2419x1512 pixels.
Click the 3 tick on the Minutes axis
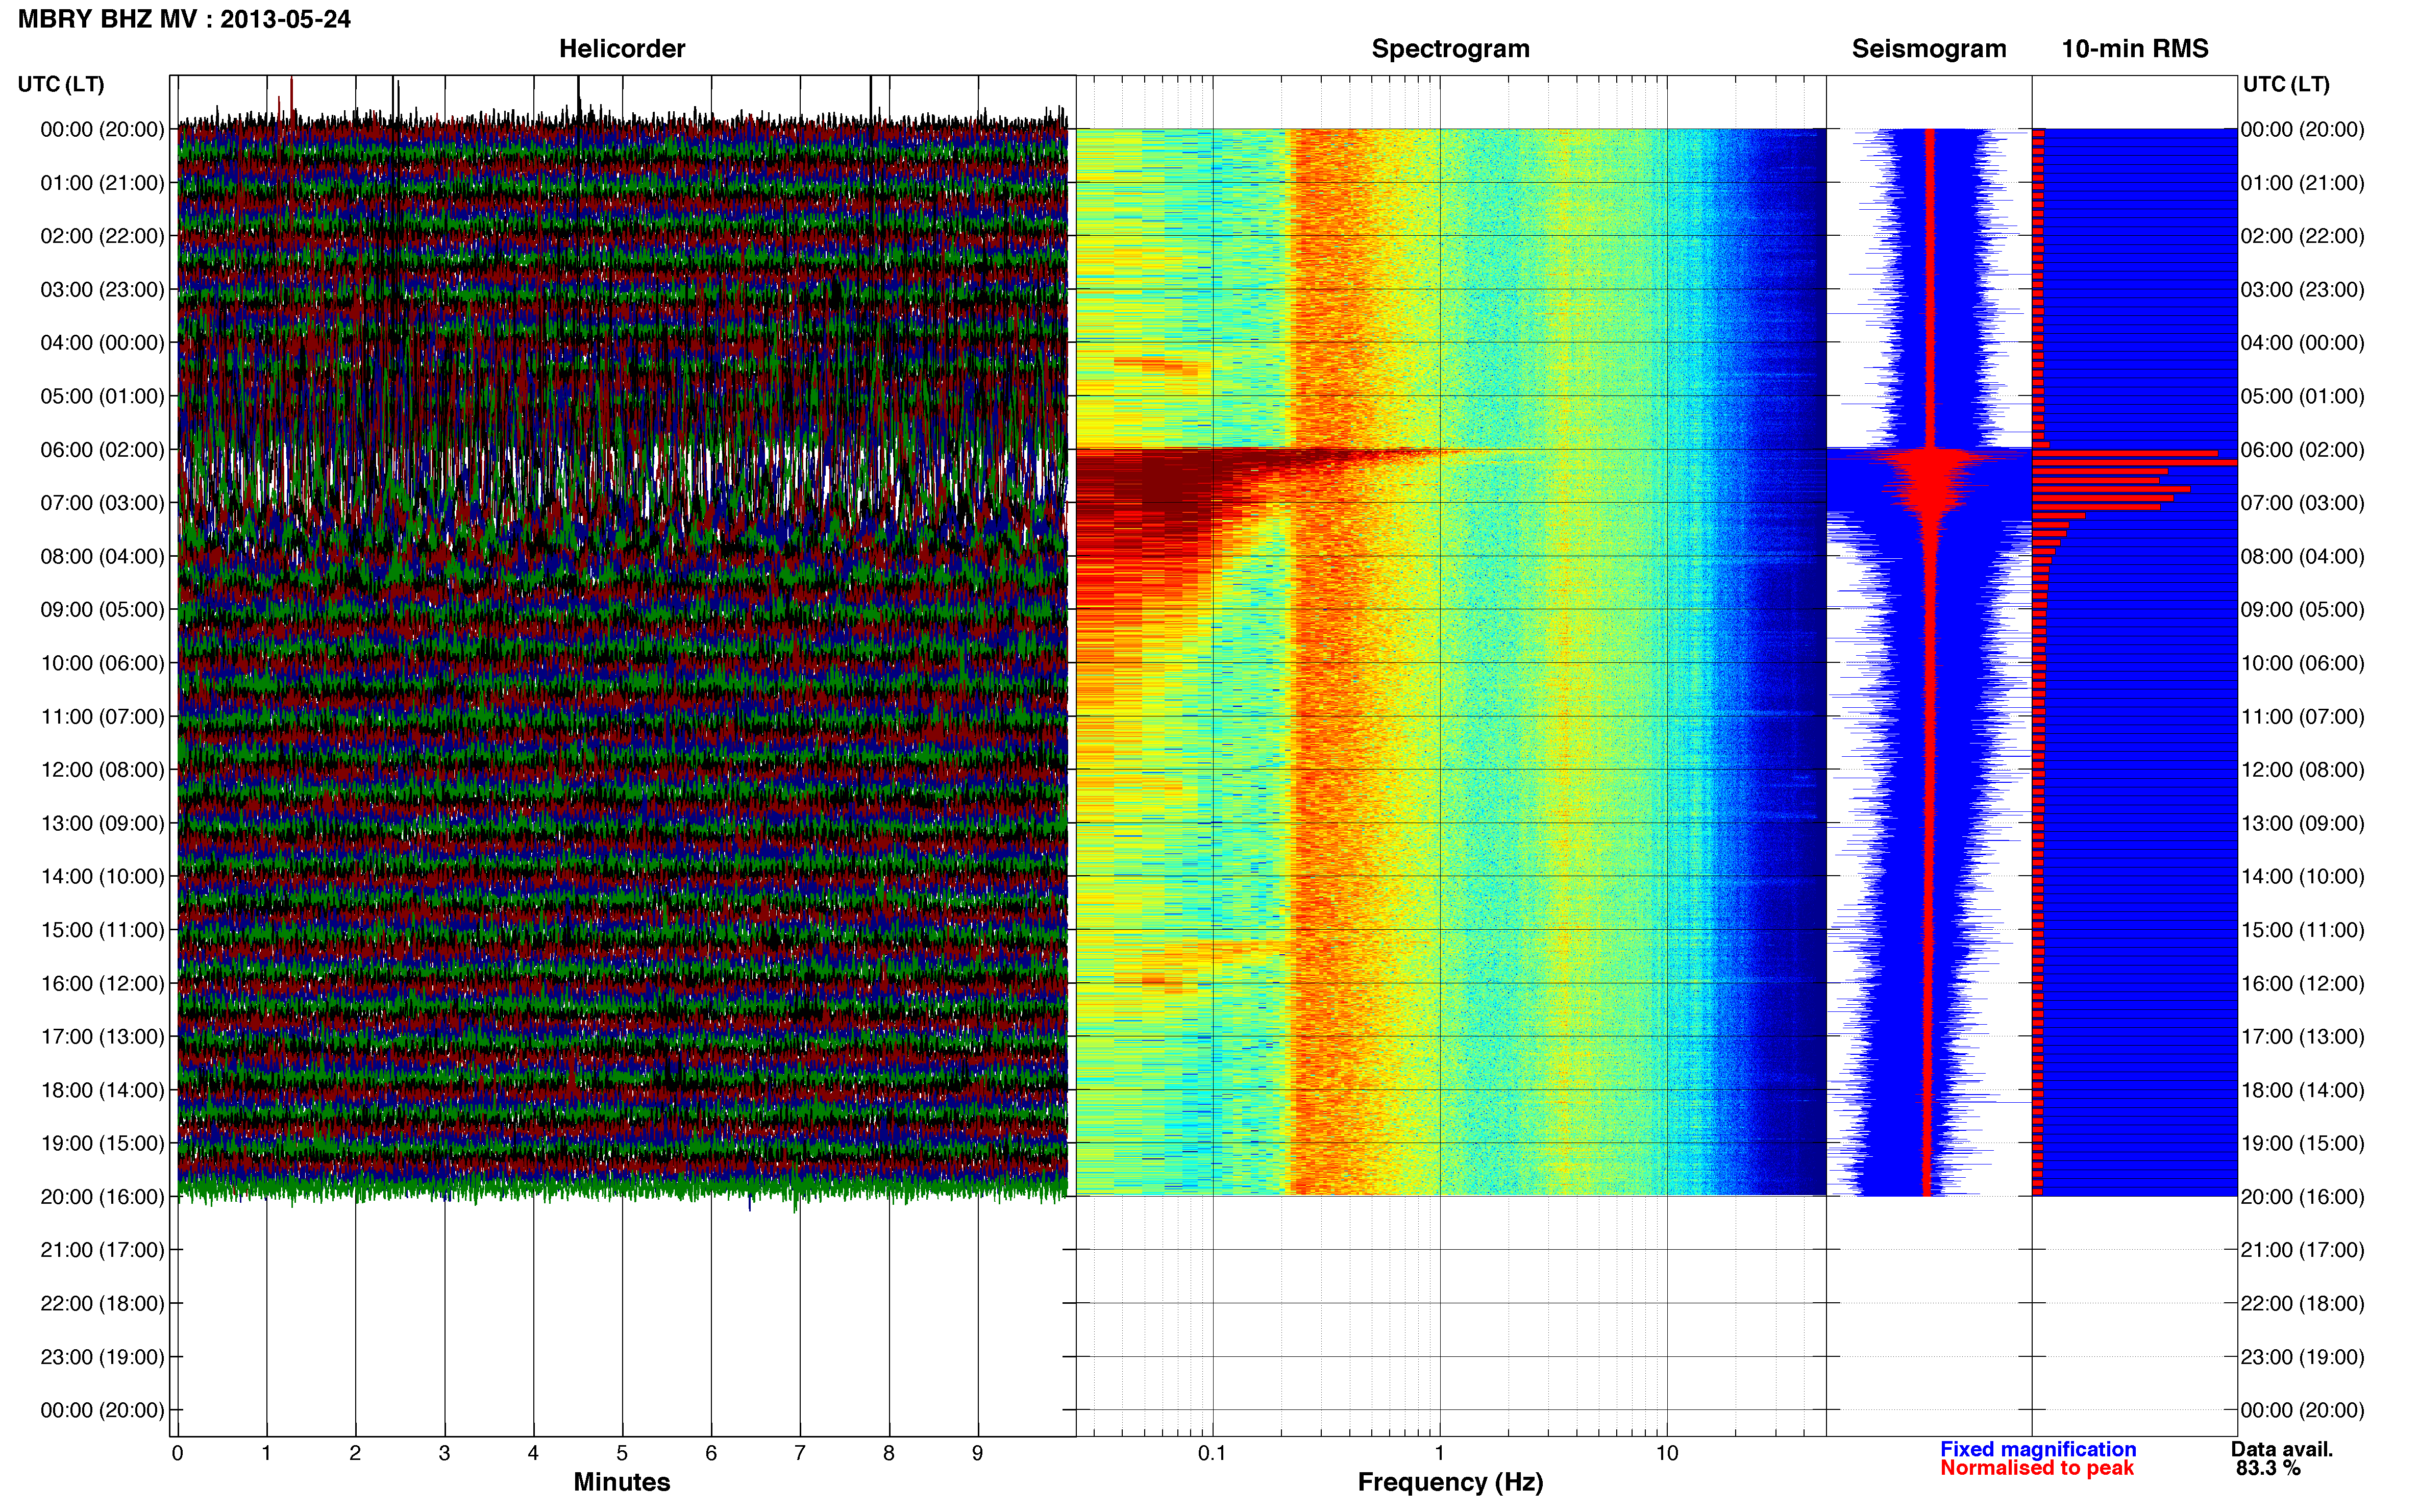[x=444, y=1453]
